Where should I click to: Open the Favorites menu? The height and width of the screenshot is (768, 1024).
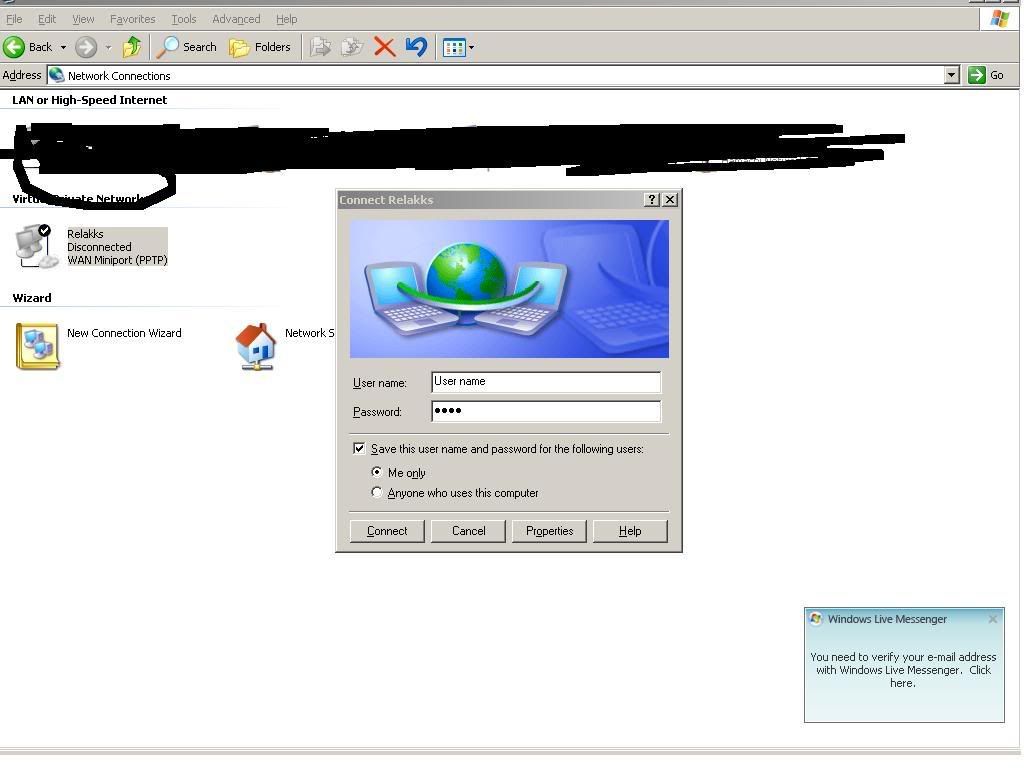[x=132, y=19]
